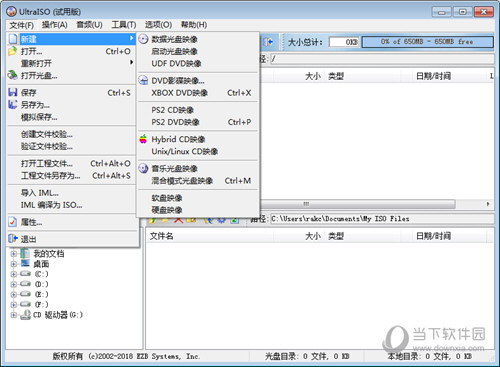Open the 工具(T) menu
Image resolution: width=500 pixels, height=367 pixels.
click(124, 25)
